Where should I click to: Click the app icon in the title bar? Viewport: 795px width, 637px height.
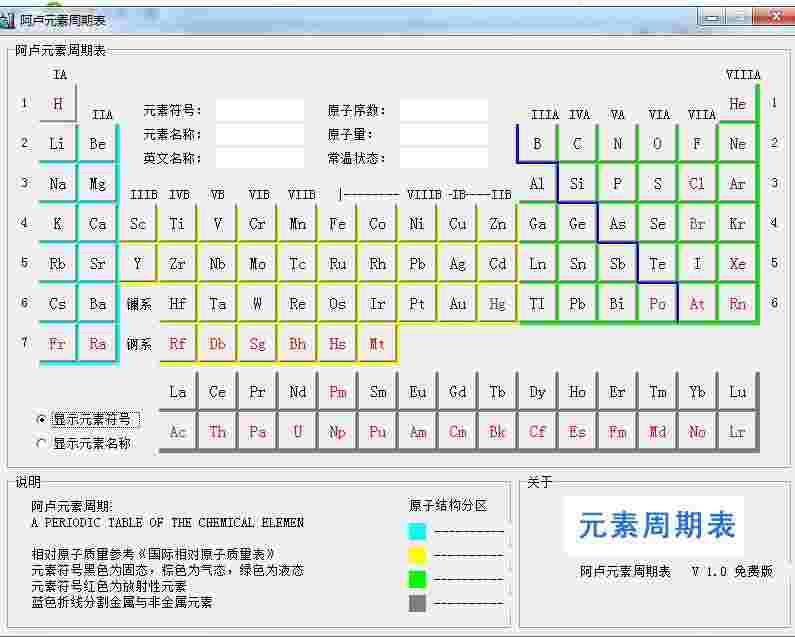click(x=7, y=20)
